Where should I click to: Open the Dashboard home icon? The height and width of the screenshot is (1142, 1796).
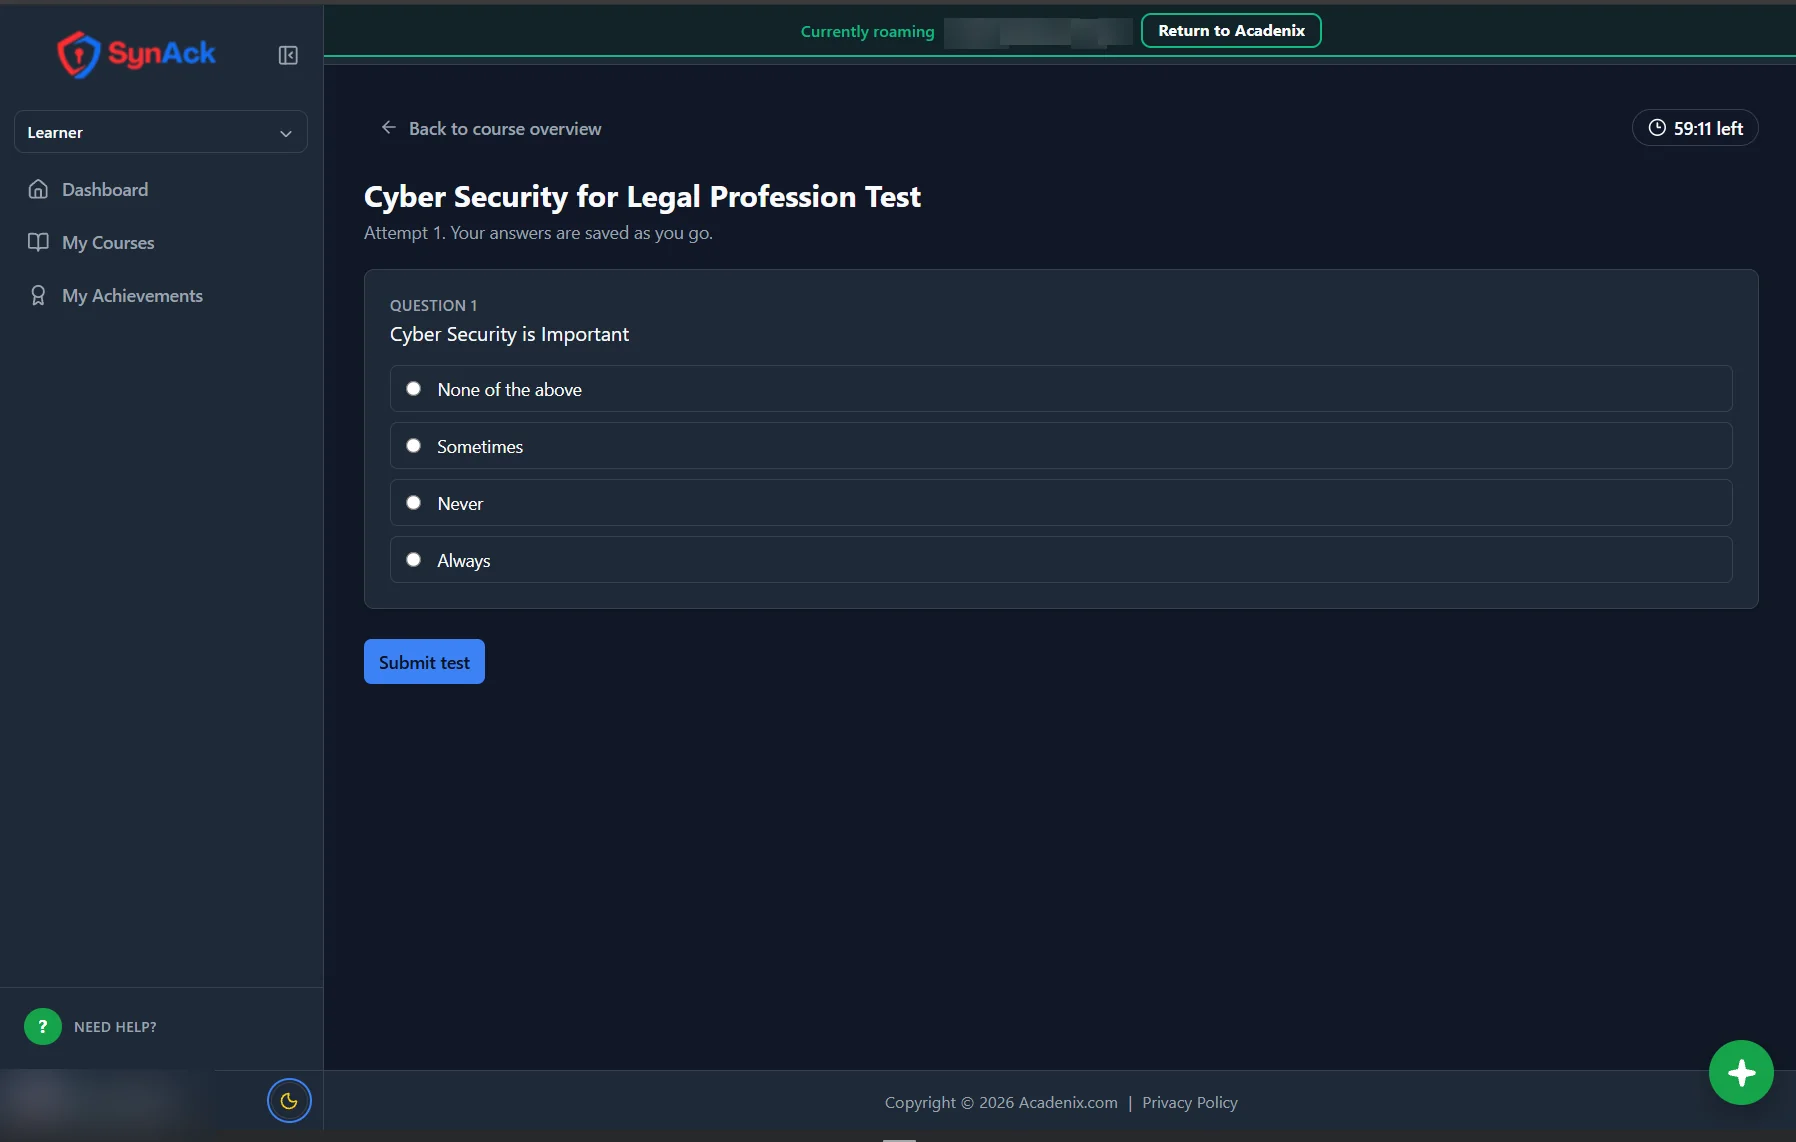(38, 189)
